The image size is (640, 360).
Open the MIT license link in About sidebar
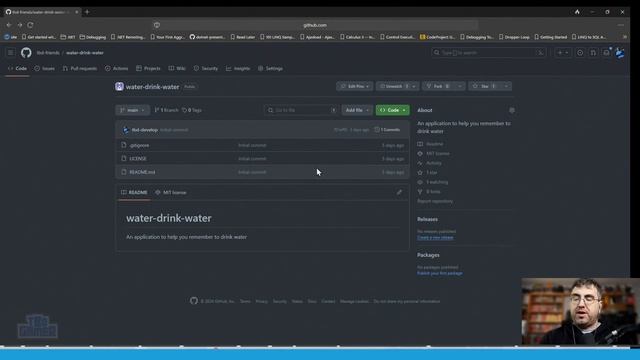[x=438, y=153]
